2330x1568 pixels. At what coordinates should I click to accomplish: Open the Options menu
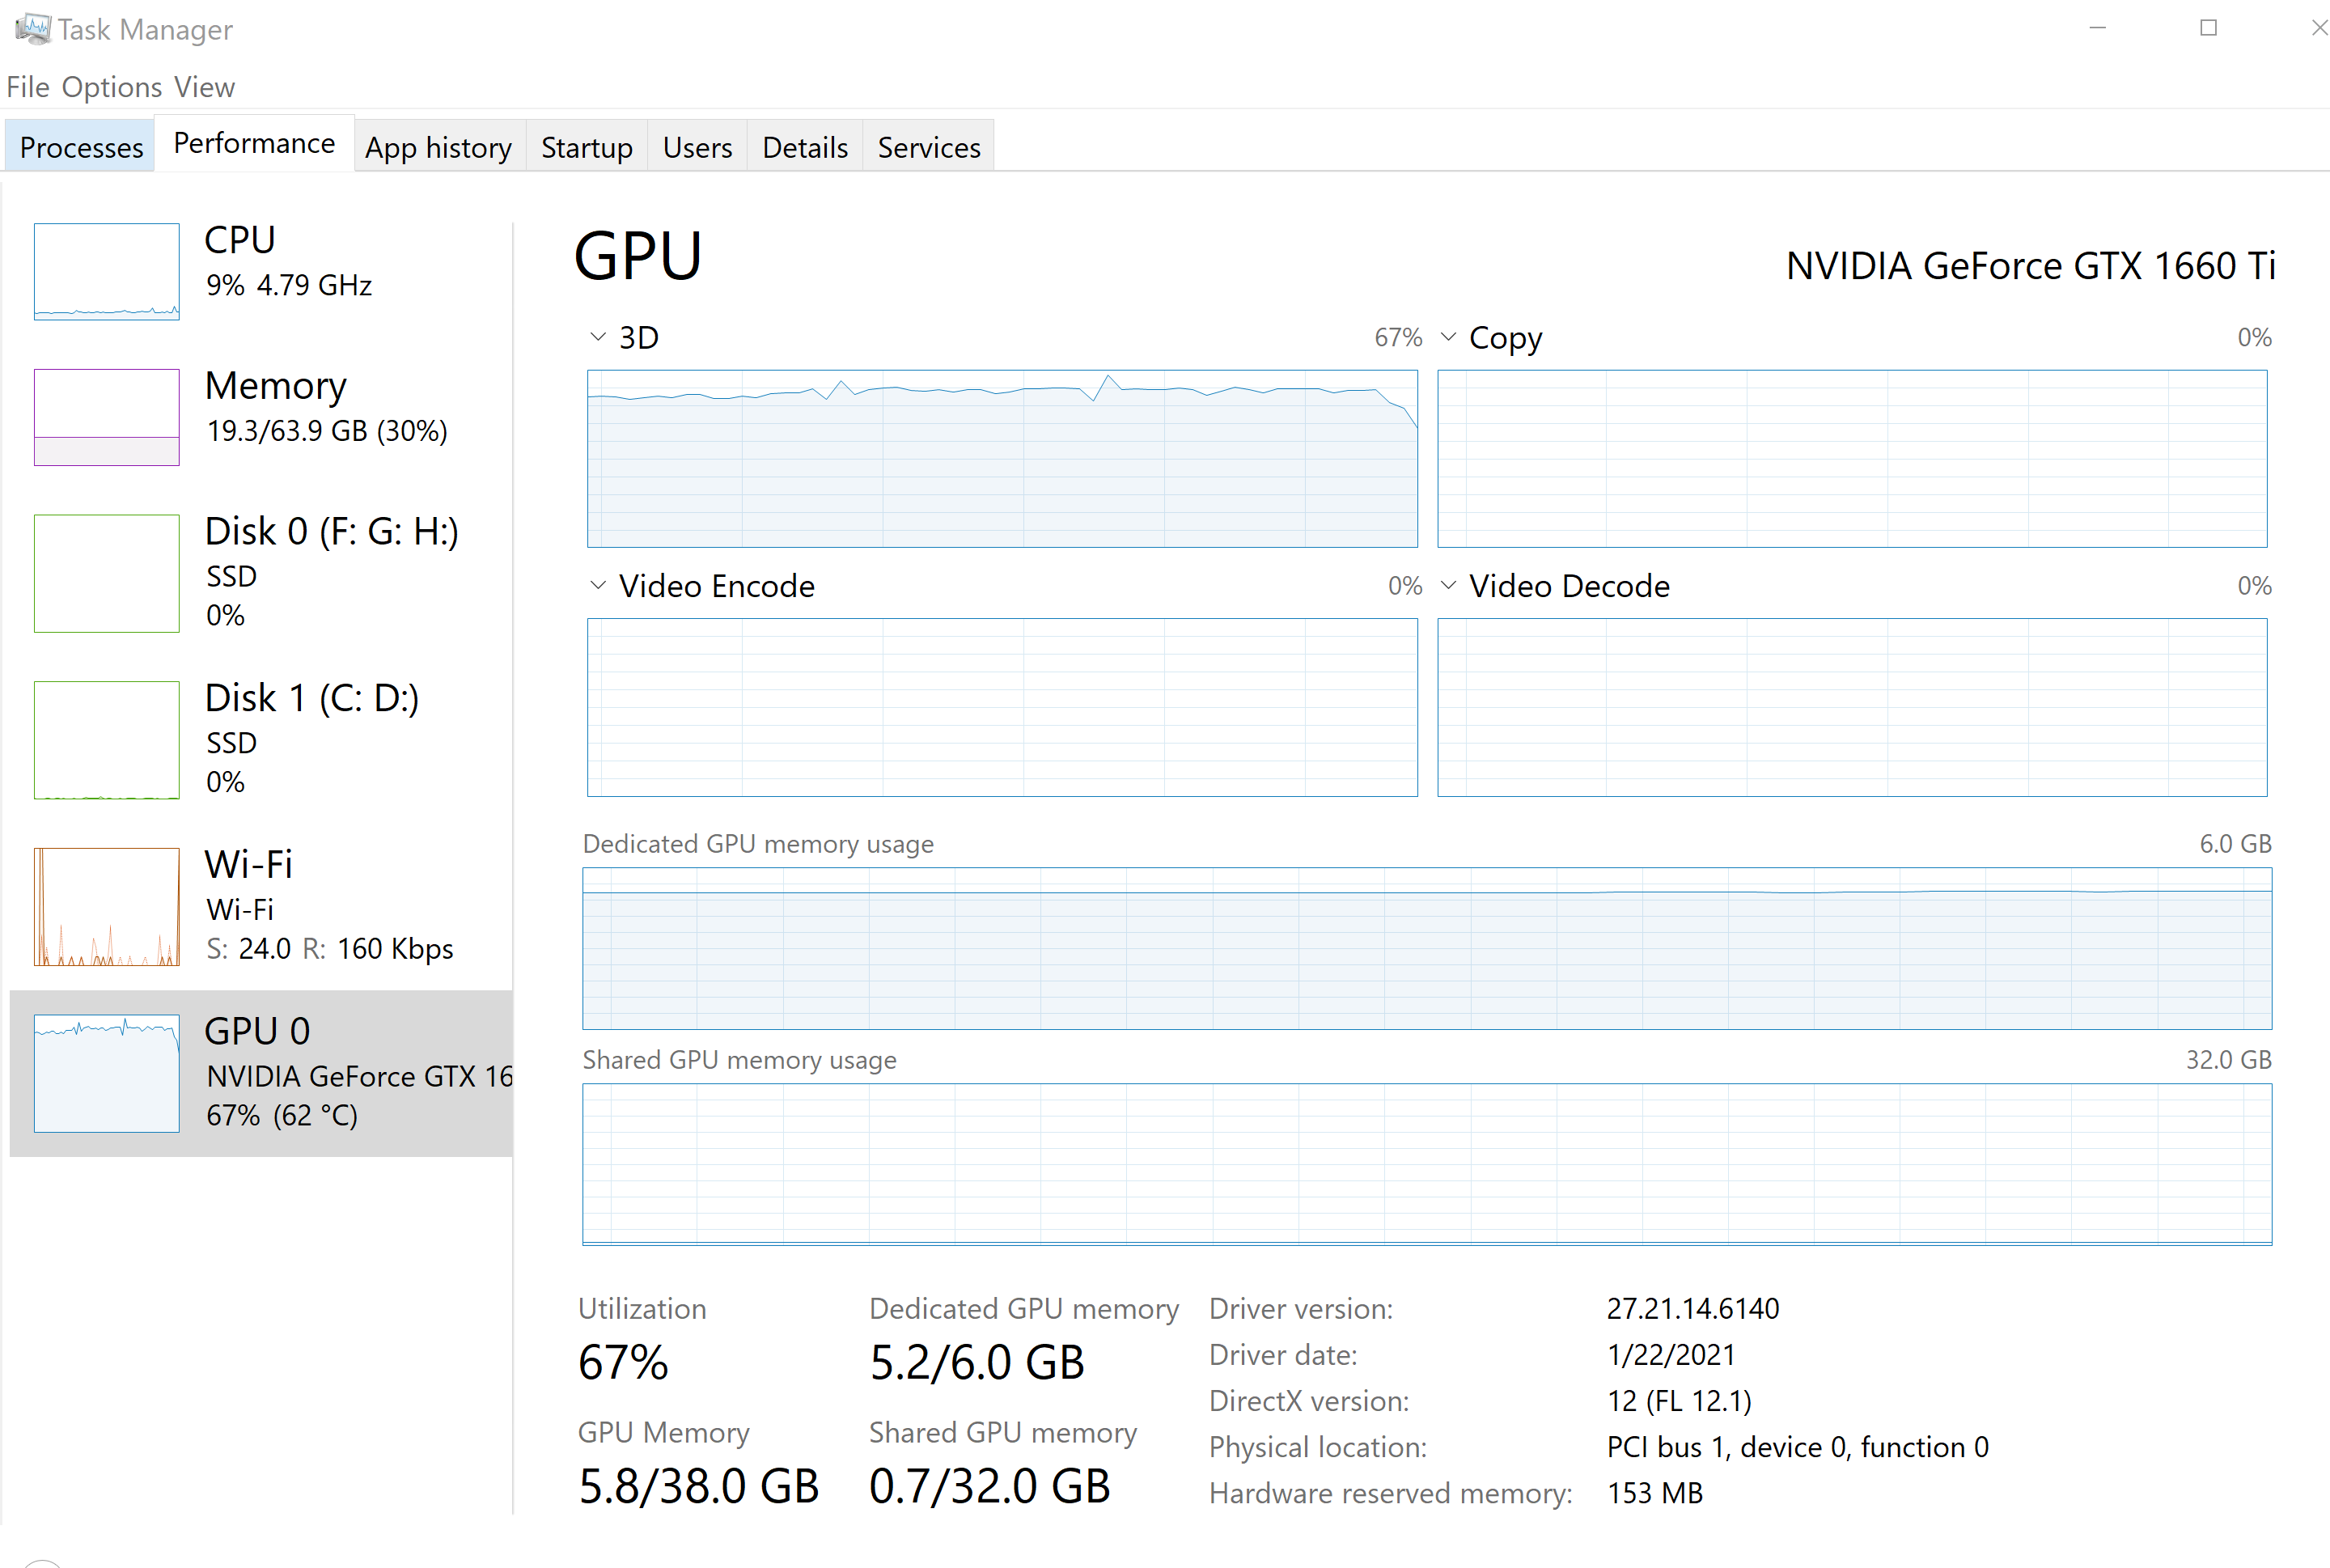click(112, 86)
